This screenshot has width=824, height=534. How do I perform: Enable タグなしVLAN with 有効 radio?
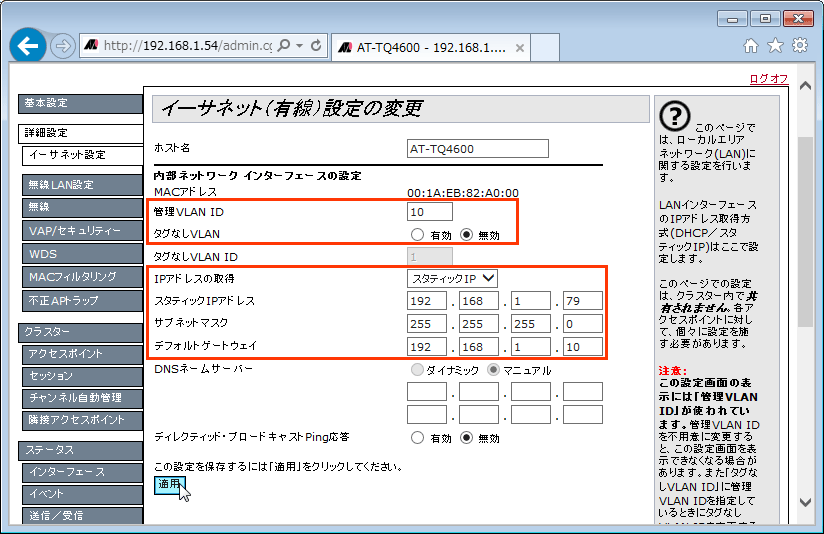(417, 234)
